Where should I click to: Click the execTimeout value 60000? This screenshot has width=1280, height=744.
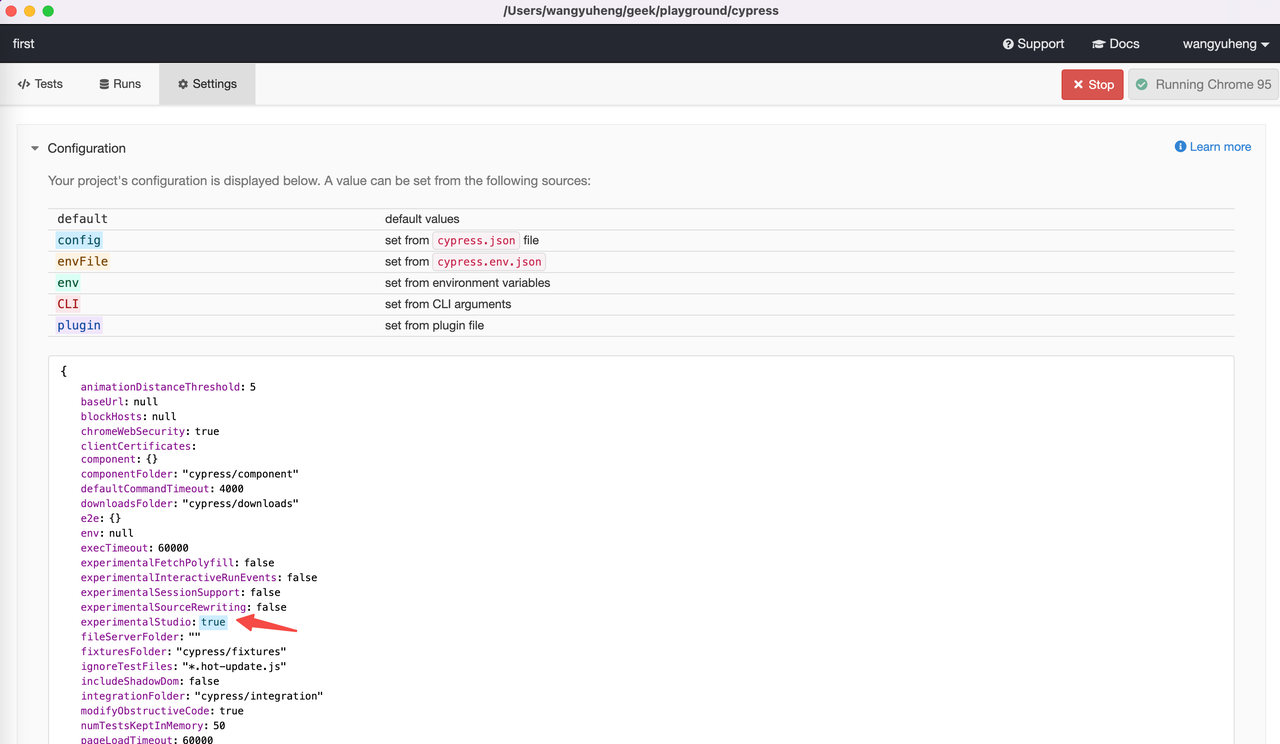point(173,548)
